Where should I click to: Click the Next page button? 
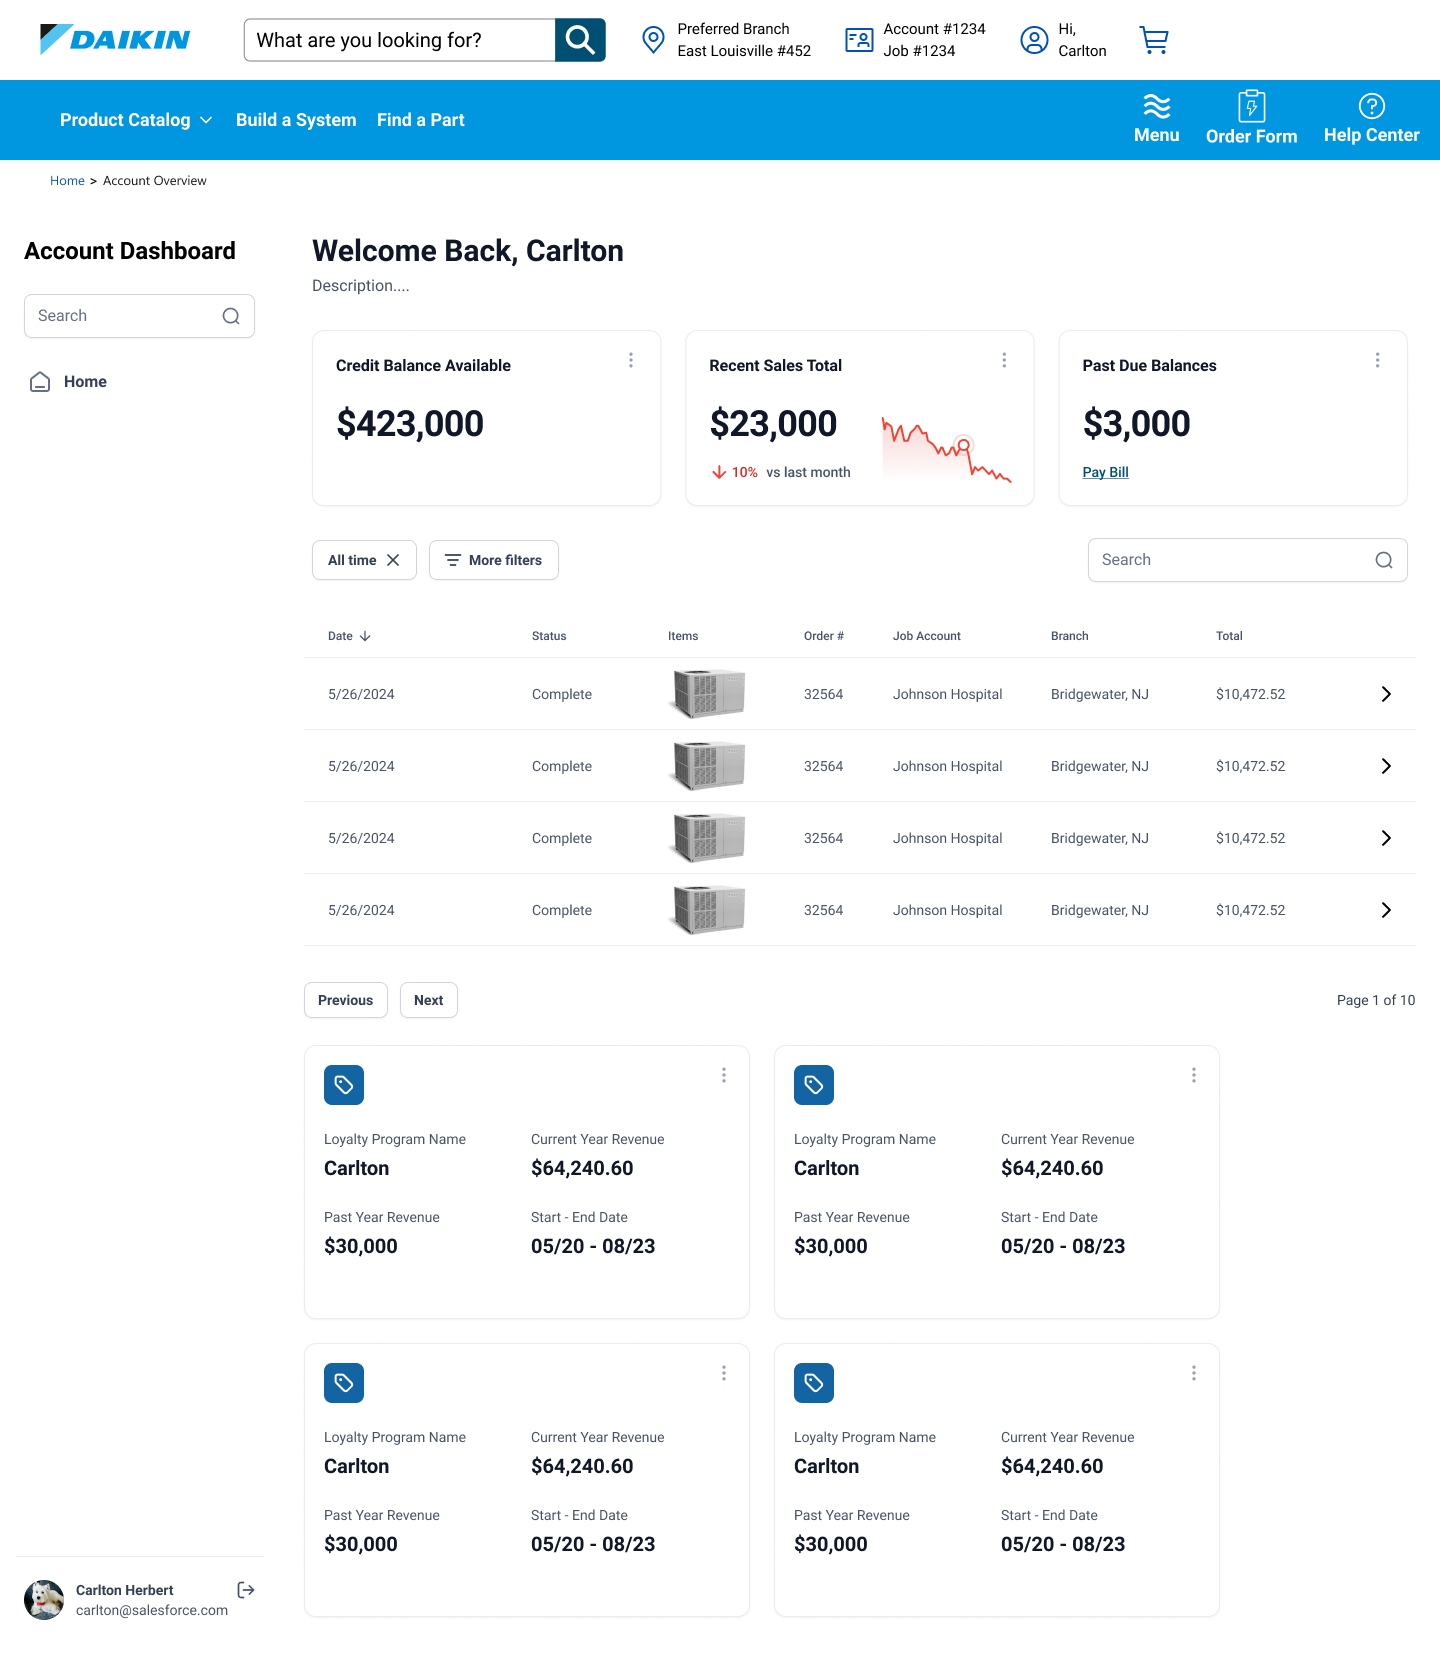coord(429,1000)
